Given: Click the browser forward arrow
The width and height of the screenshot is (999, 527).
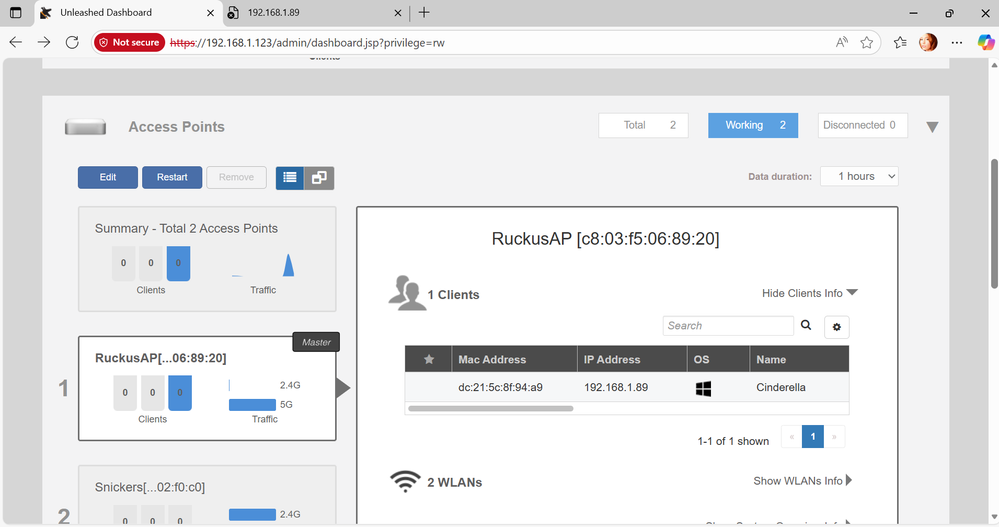Looking at the screenshot, I should click(x=44, y=42).
